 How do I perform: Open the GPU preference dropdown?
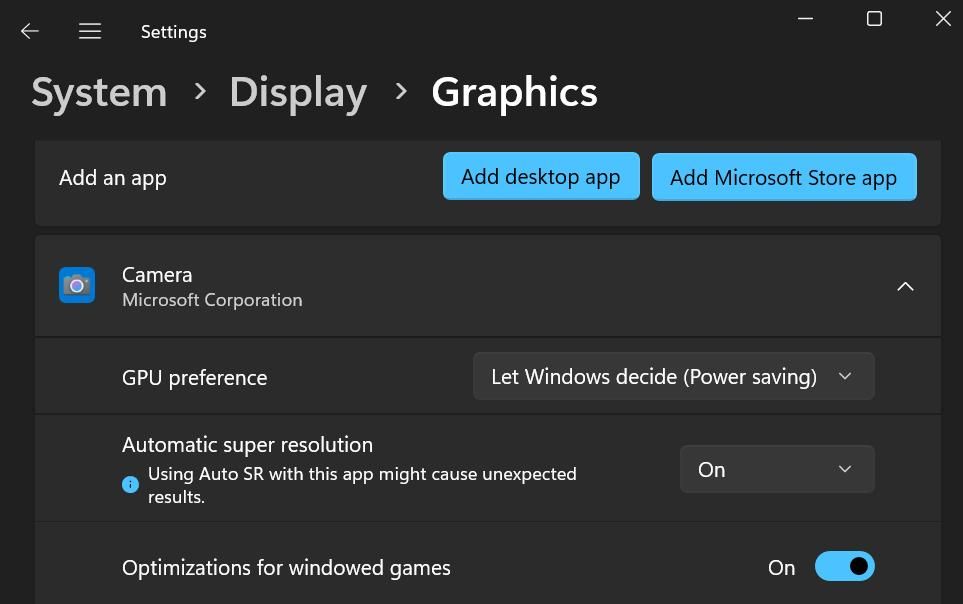click(x=673, y=377)
